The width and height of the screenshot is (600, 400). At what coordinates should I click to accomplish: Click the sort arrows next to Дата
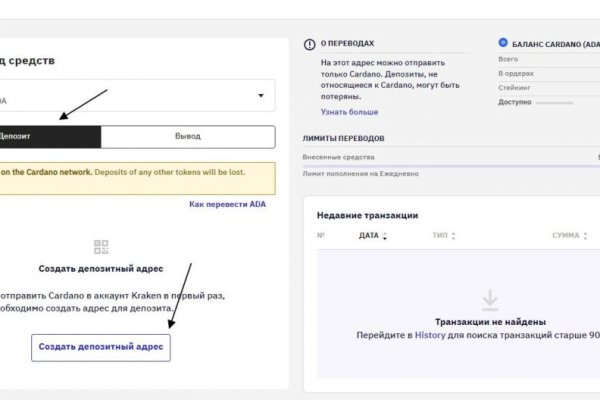[385, 236]
